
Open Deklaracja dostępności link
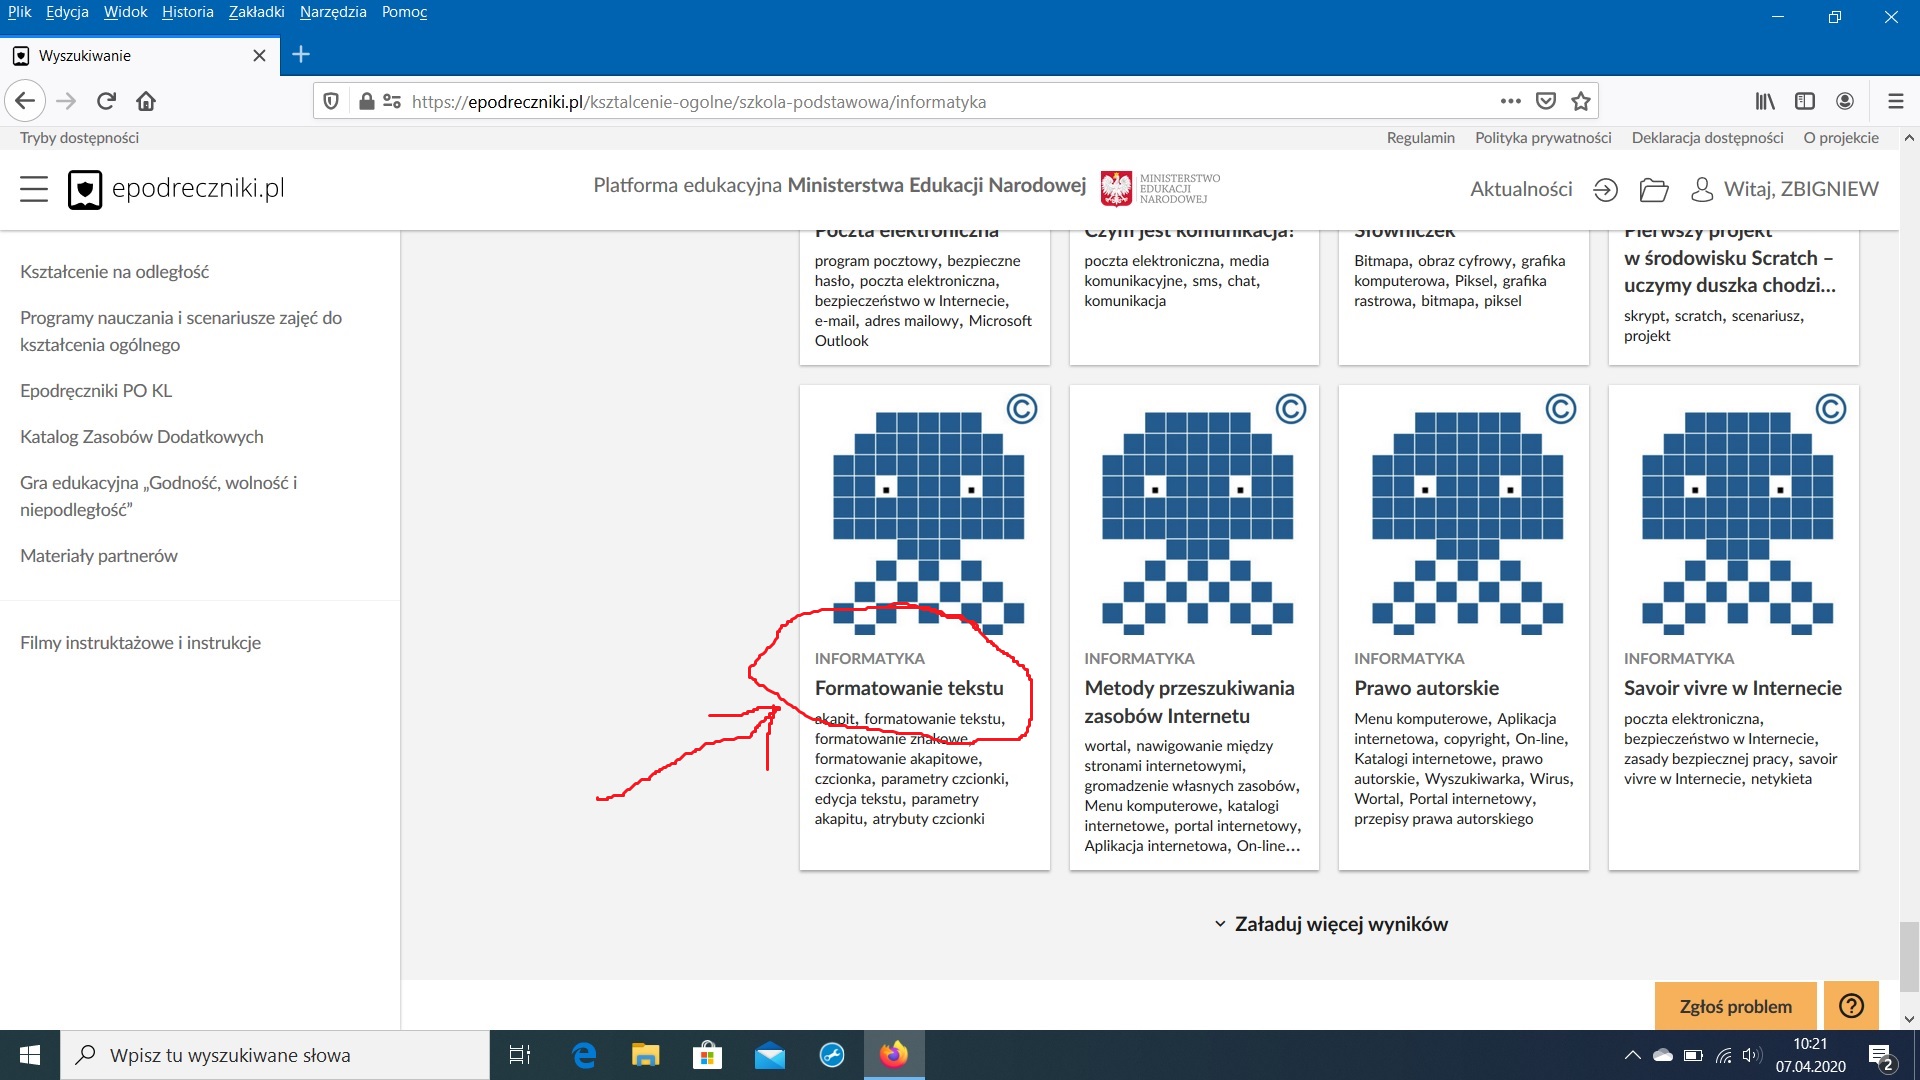[1707, 138]
